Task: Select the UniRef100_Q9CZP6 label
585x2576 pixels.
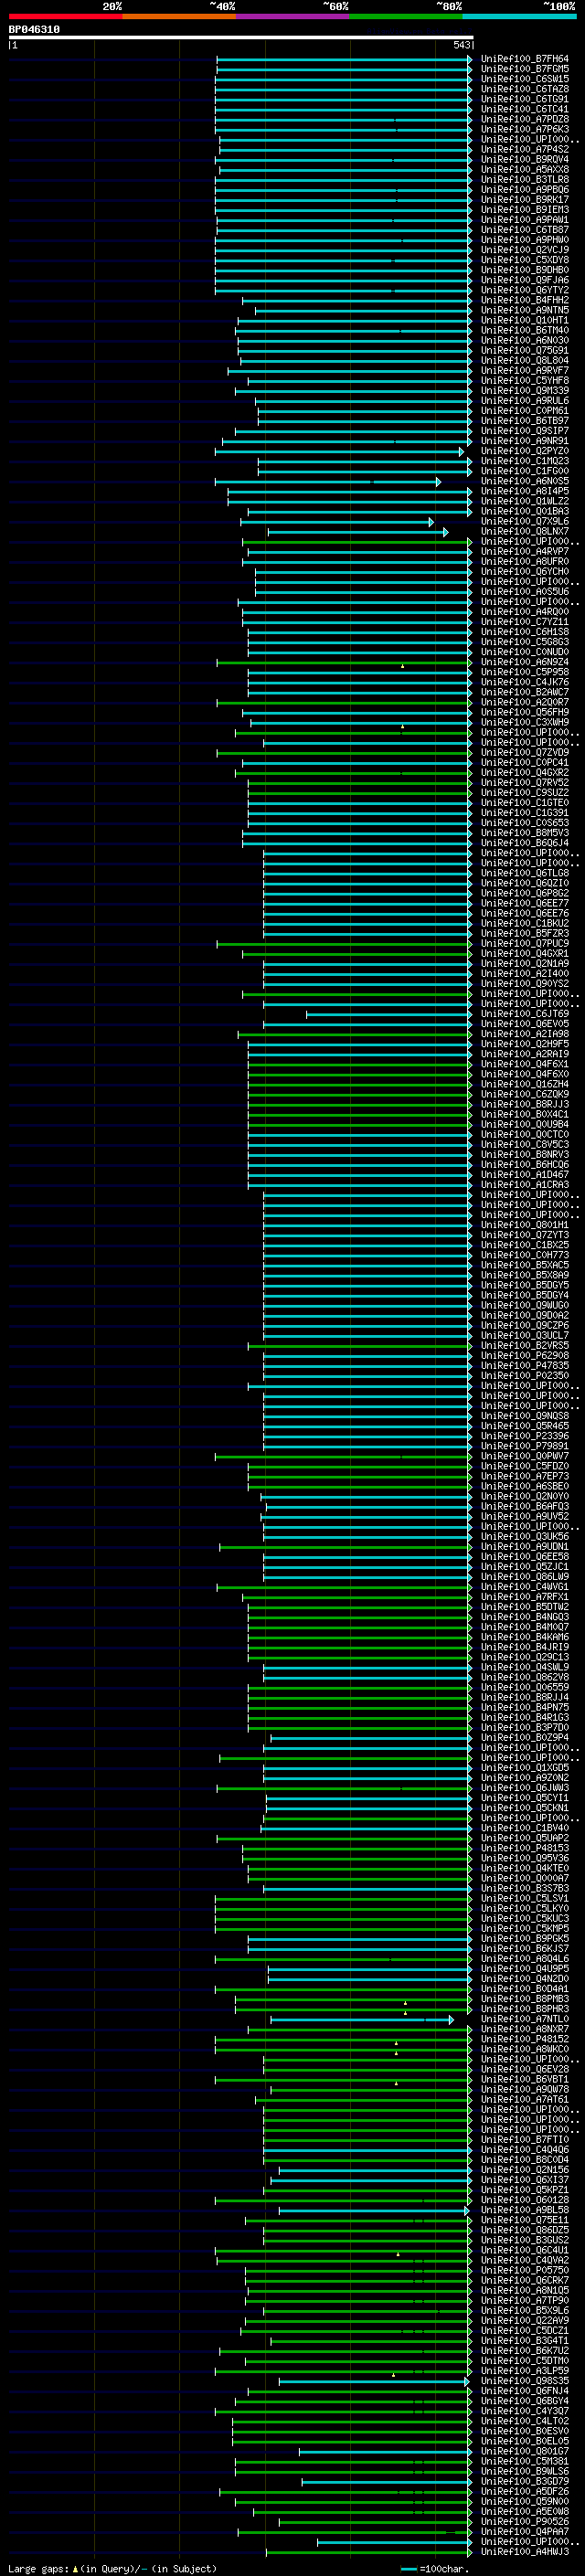Action: pos(525,1326)
